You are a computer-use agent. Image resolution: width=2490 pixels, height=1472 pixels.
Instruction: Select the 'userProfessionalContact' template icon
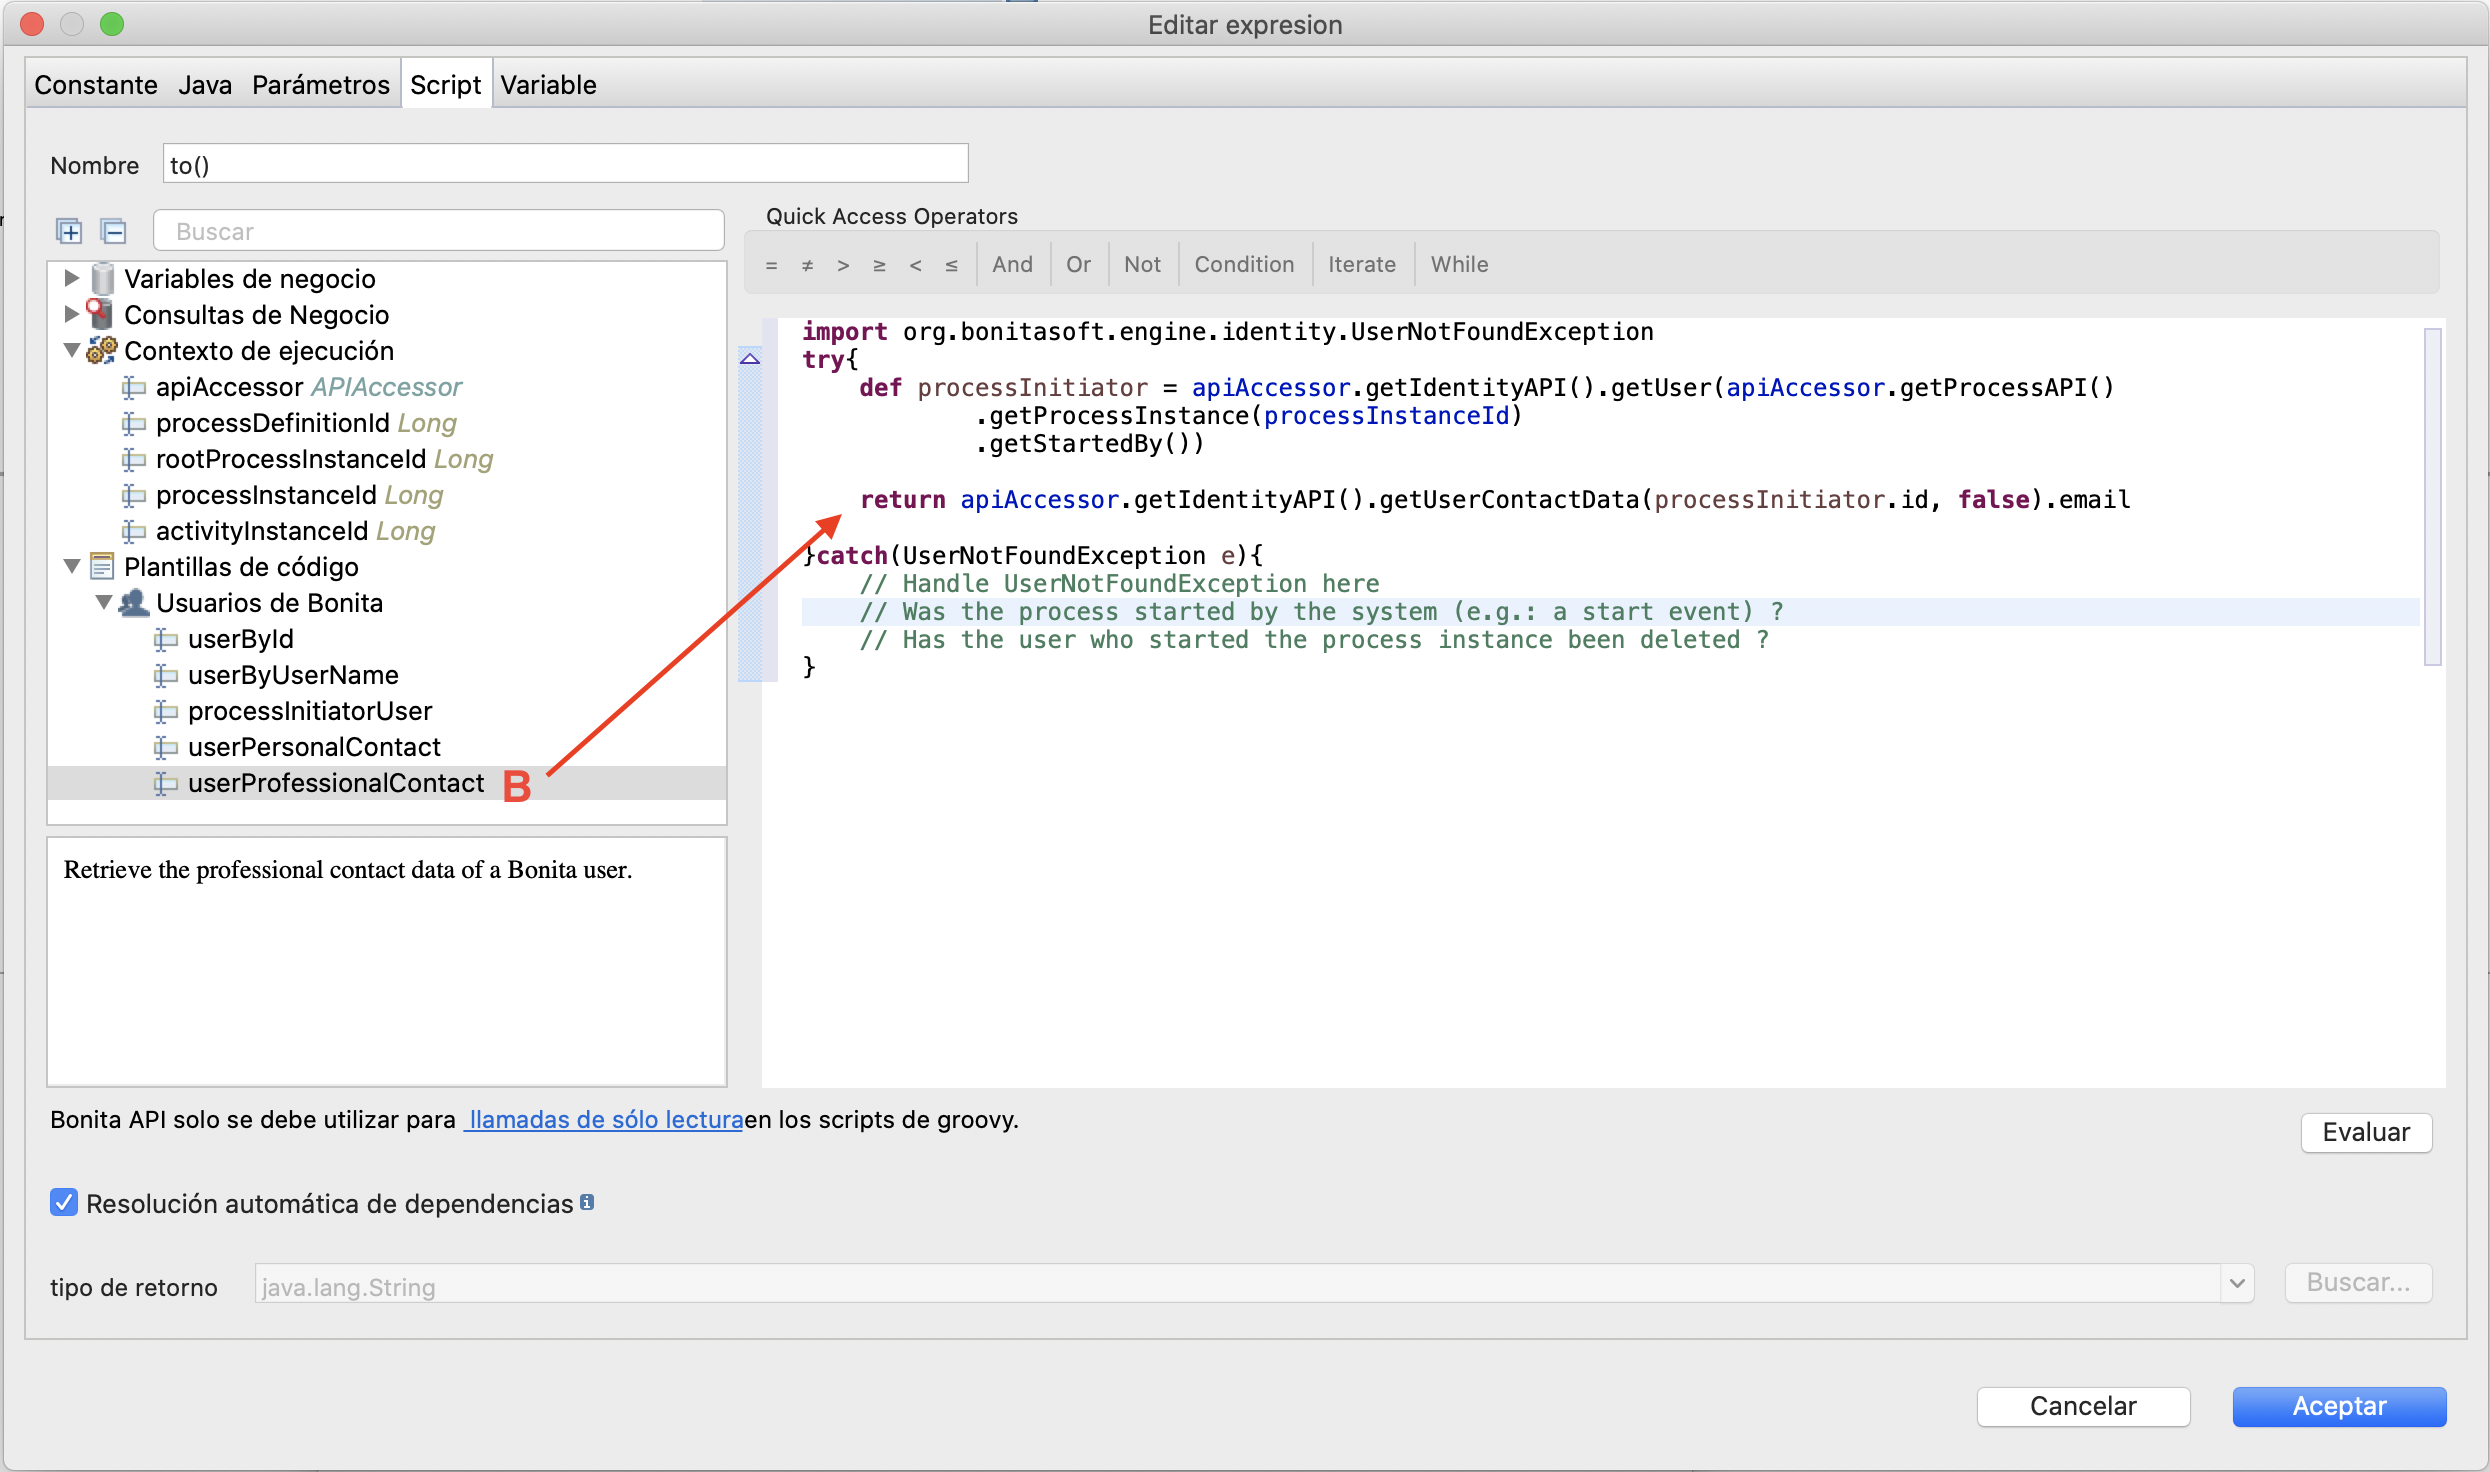(x=163, y=783)
